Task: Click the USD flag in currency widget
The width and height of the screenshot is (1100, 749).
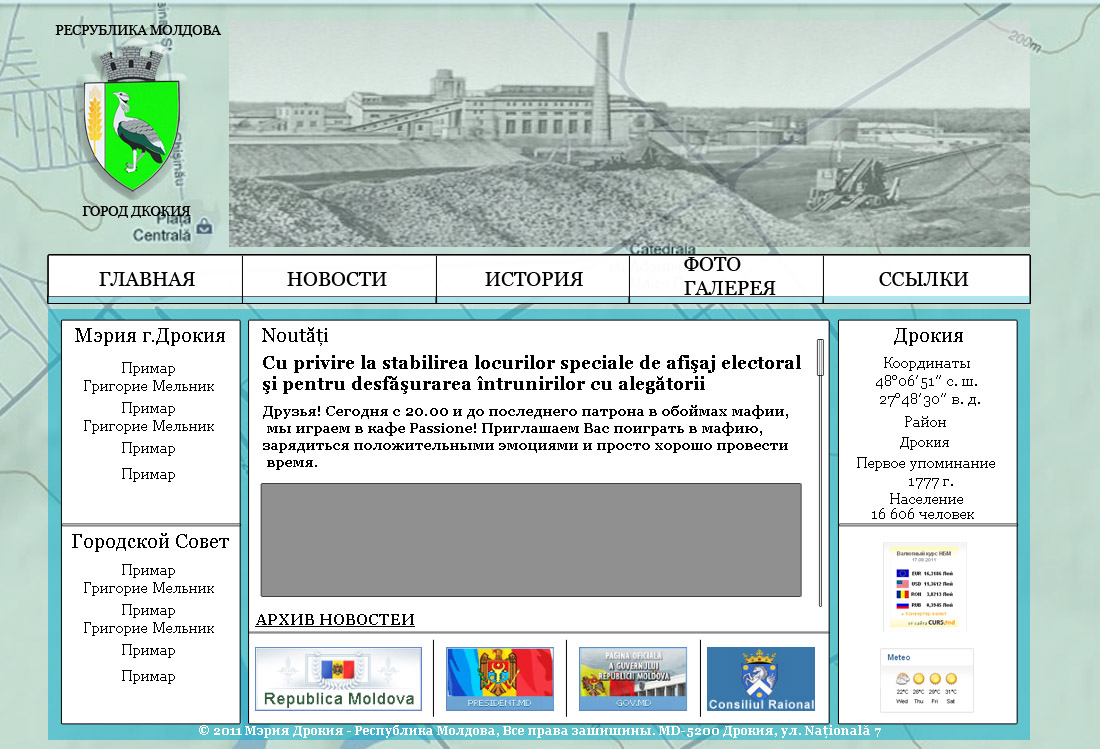Action: 902,583
